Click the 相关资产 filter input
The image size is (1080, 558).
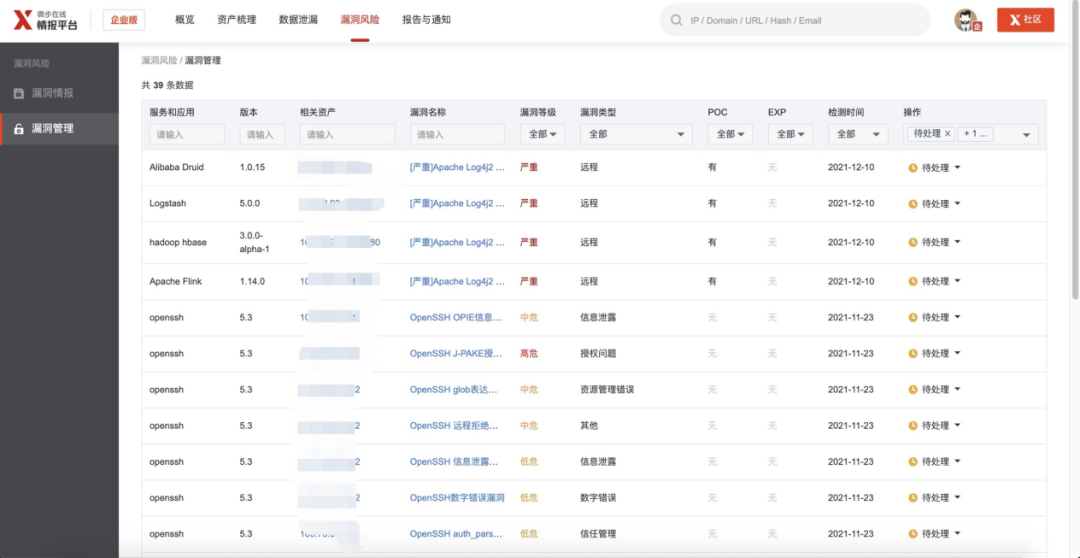347,134
